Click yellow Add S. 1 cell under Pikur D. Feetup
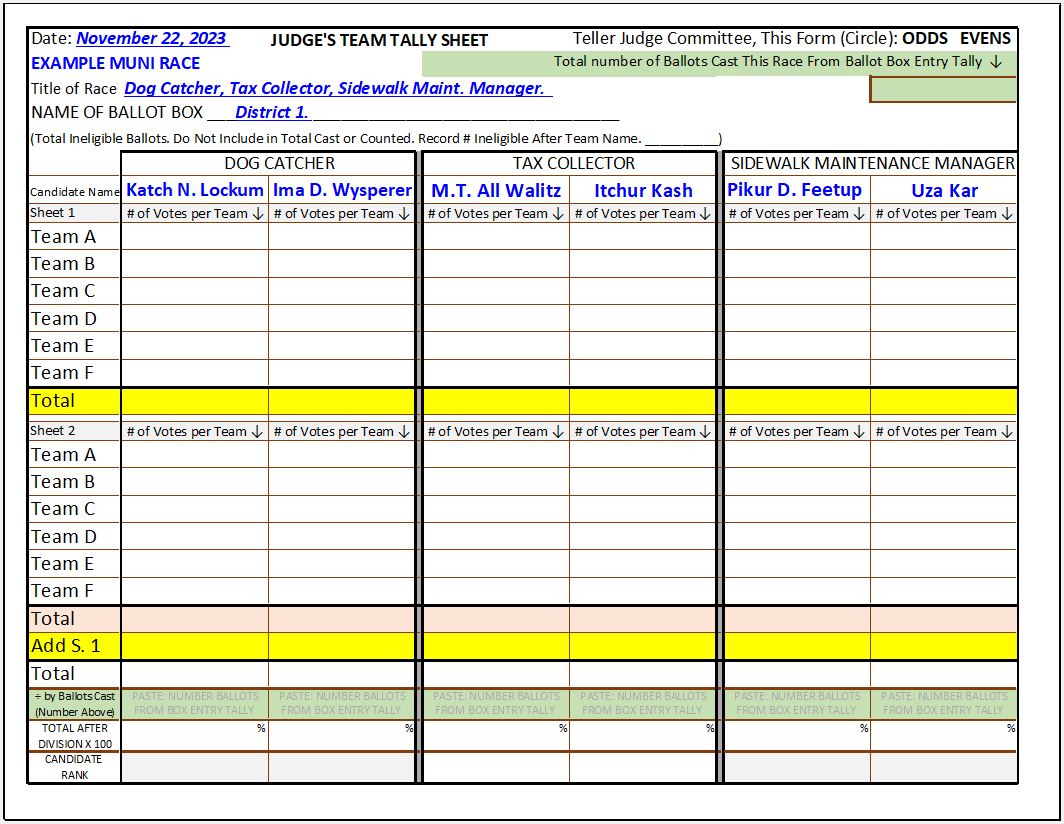 tap(797, 646)
